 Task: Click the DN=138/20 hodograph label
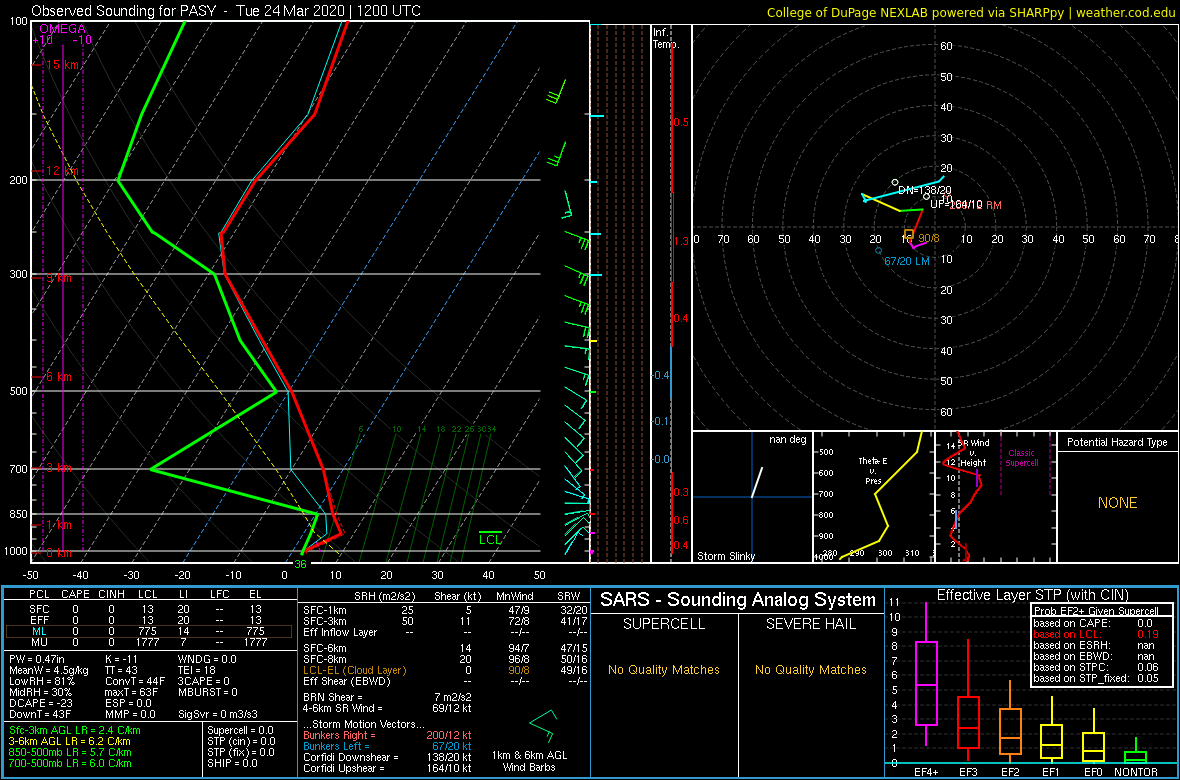[x=925, y=190]
